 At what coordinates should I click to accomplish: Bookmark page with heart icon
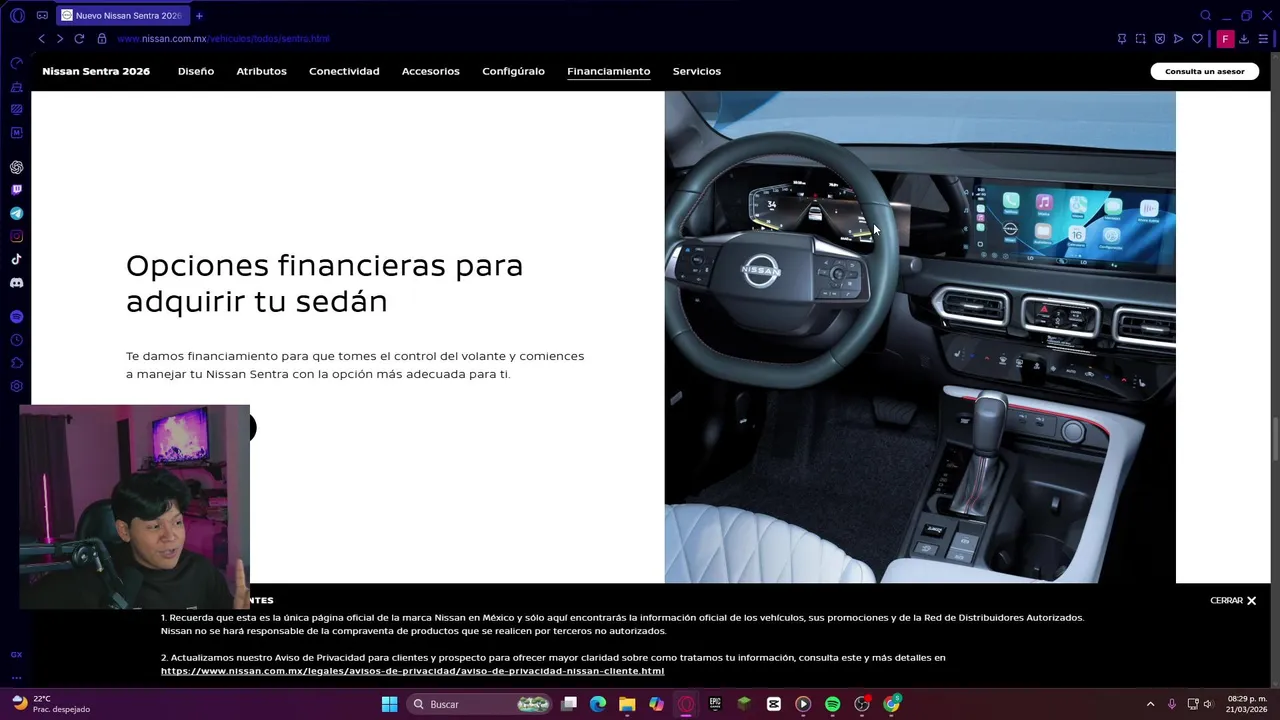tap(1197, 39)
